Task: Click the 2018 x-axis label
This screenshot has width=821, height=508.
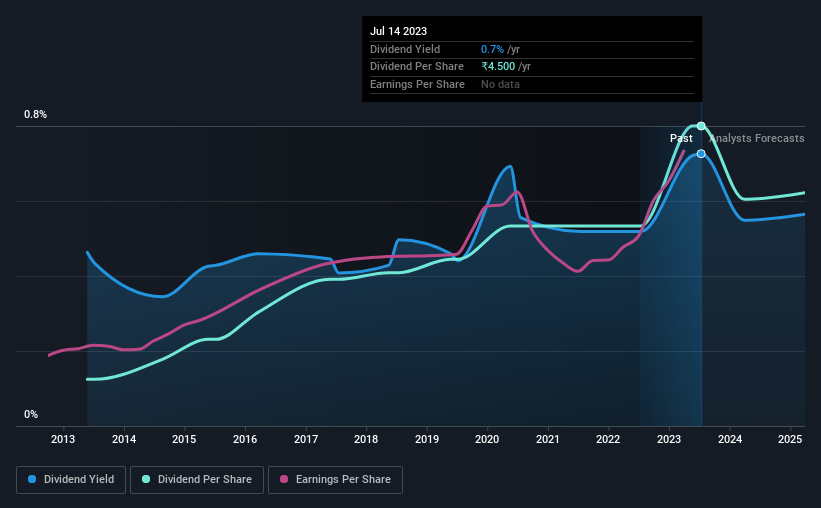Action: click(366, 439)
